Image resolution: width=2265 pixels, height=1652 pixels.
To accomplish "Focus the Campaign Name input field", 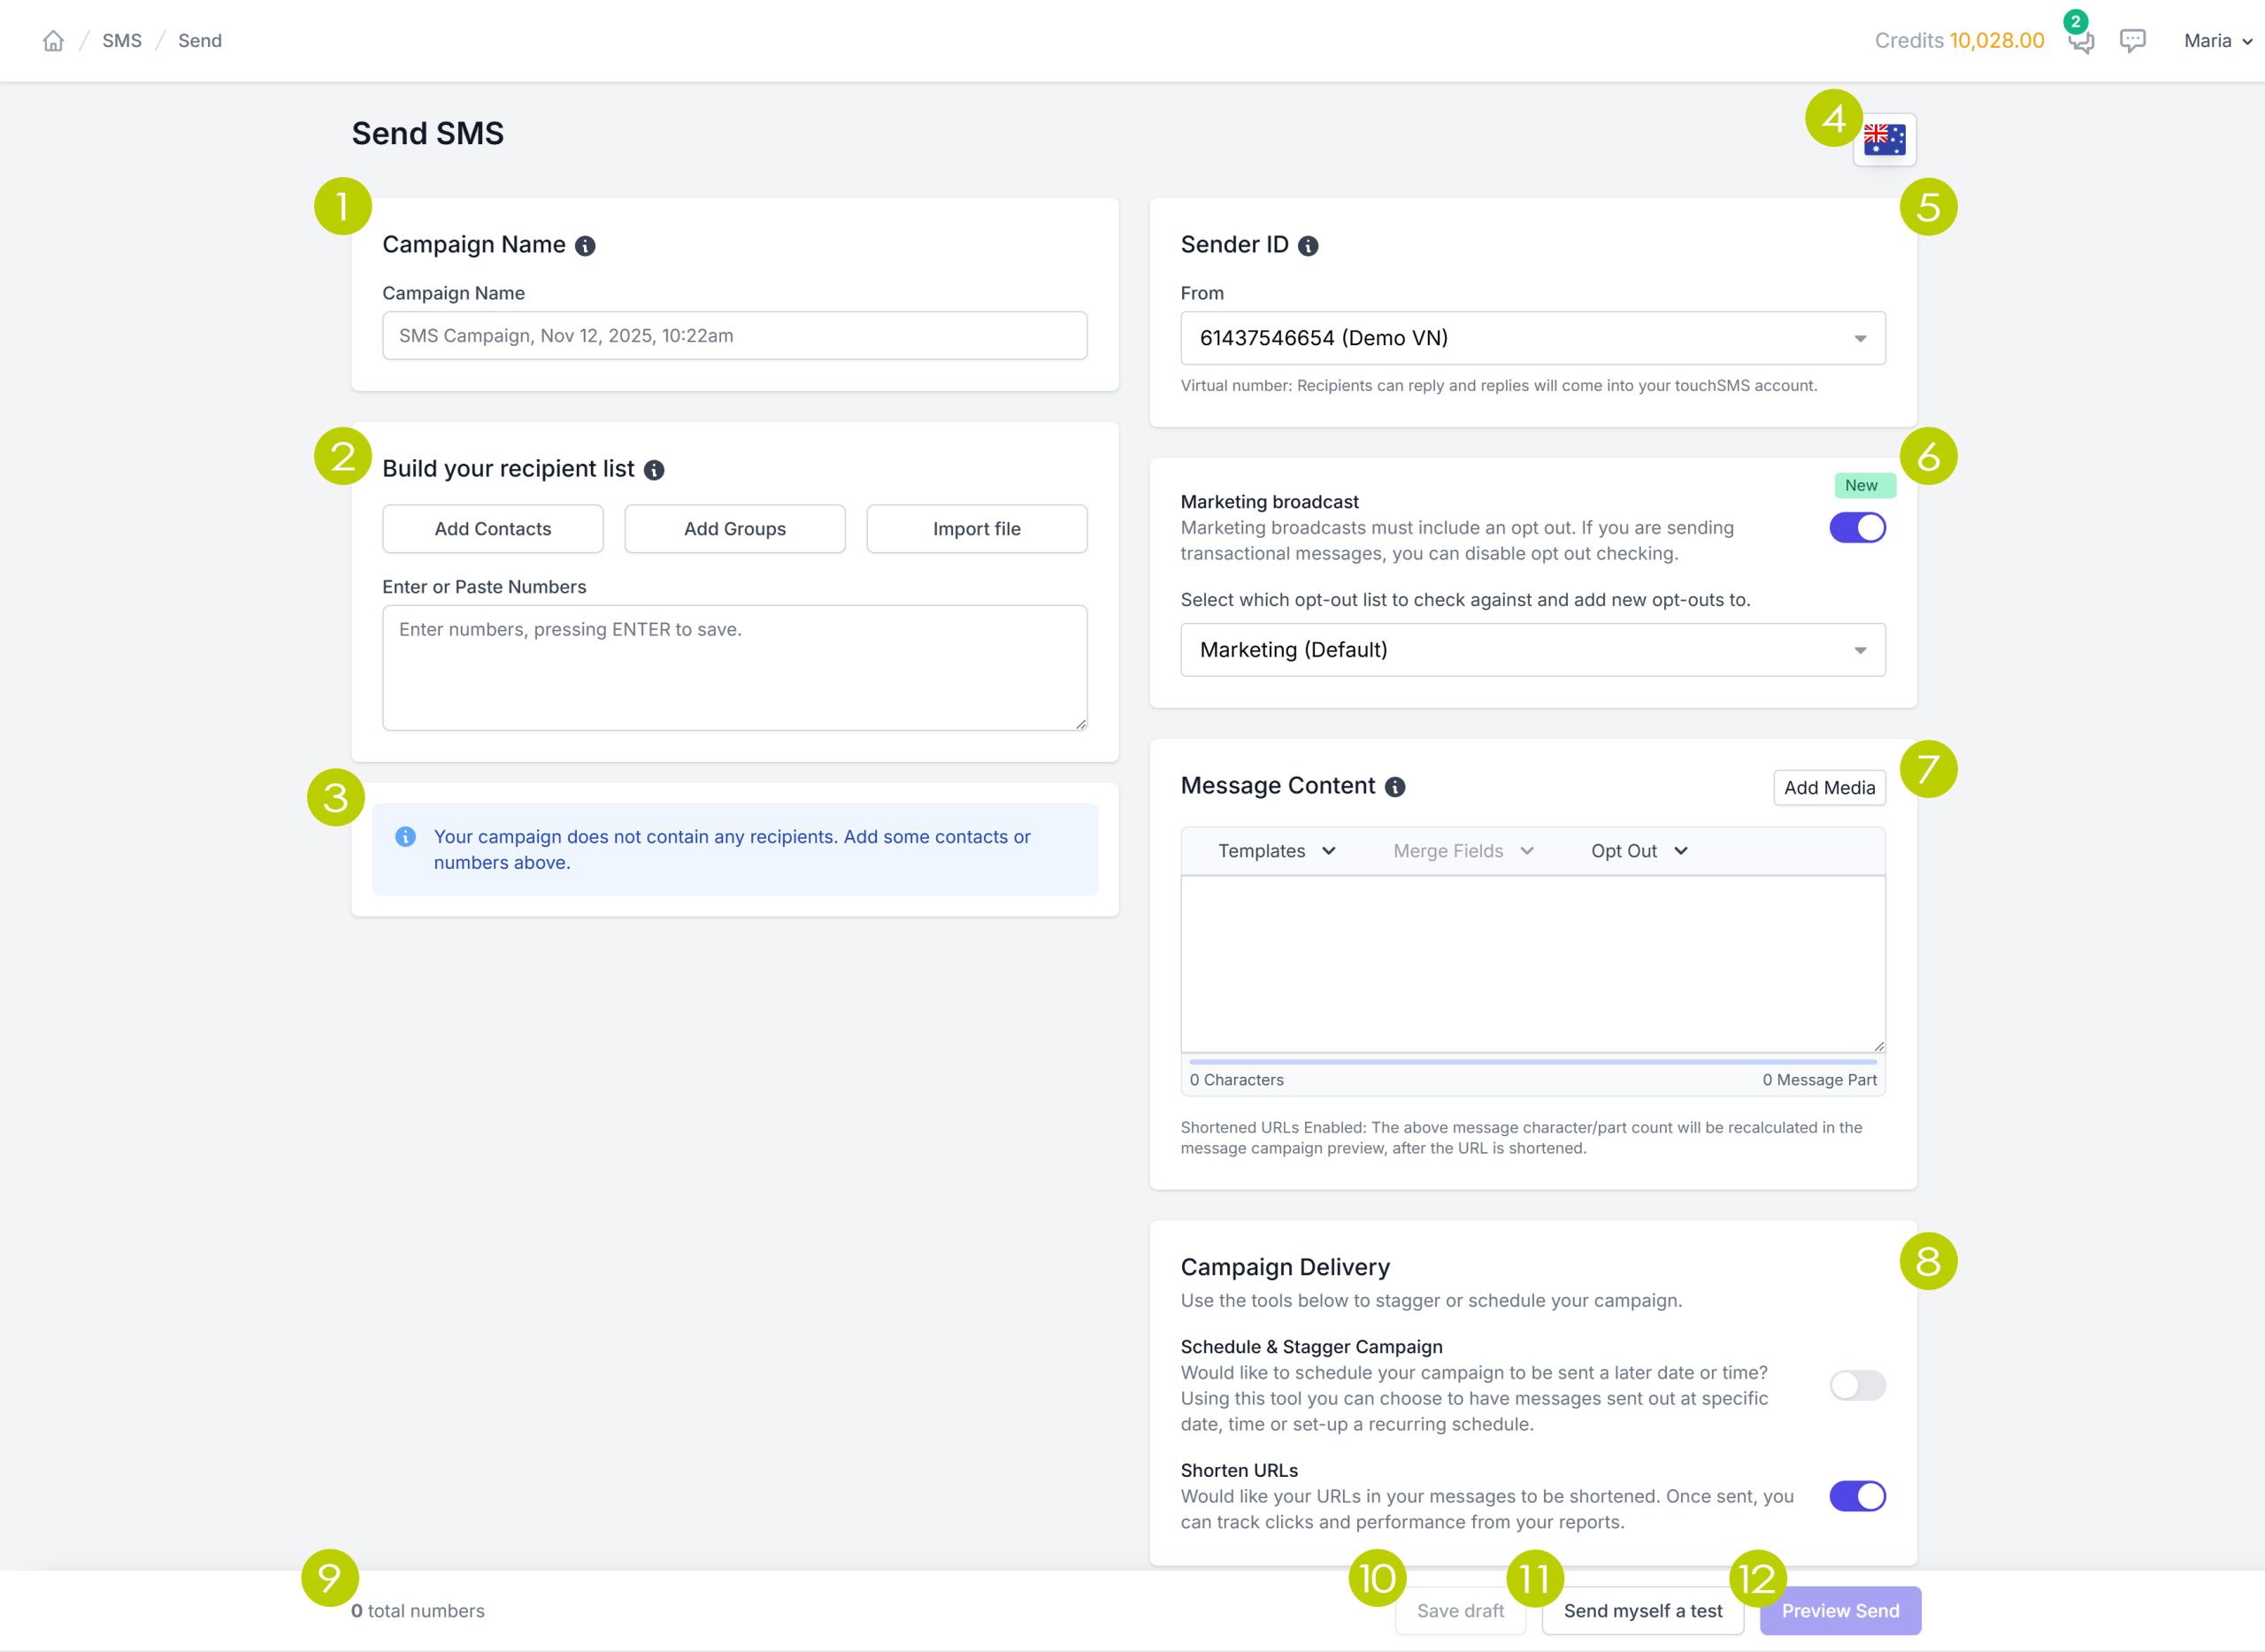I will pos(734,336).
